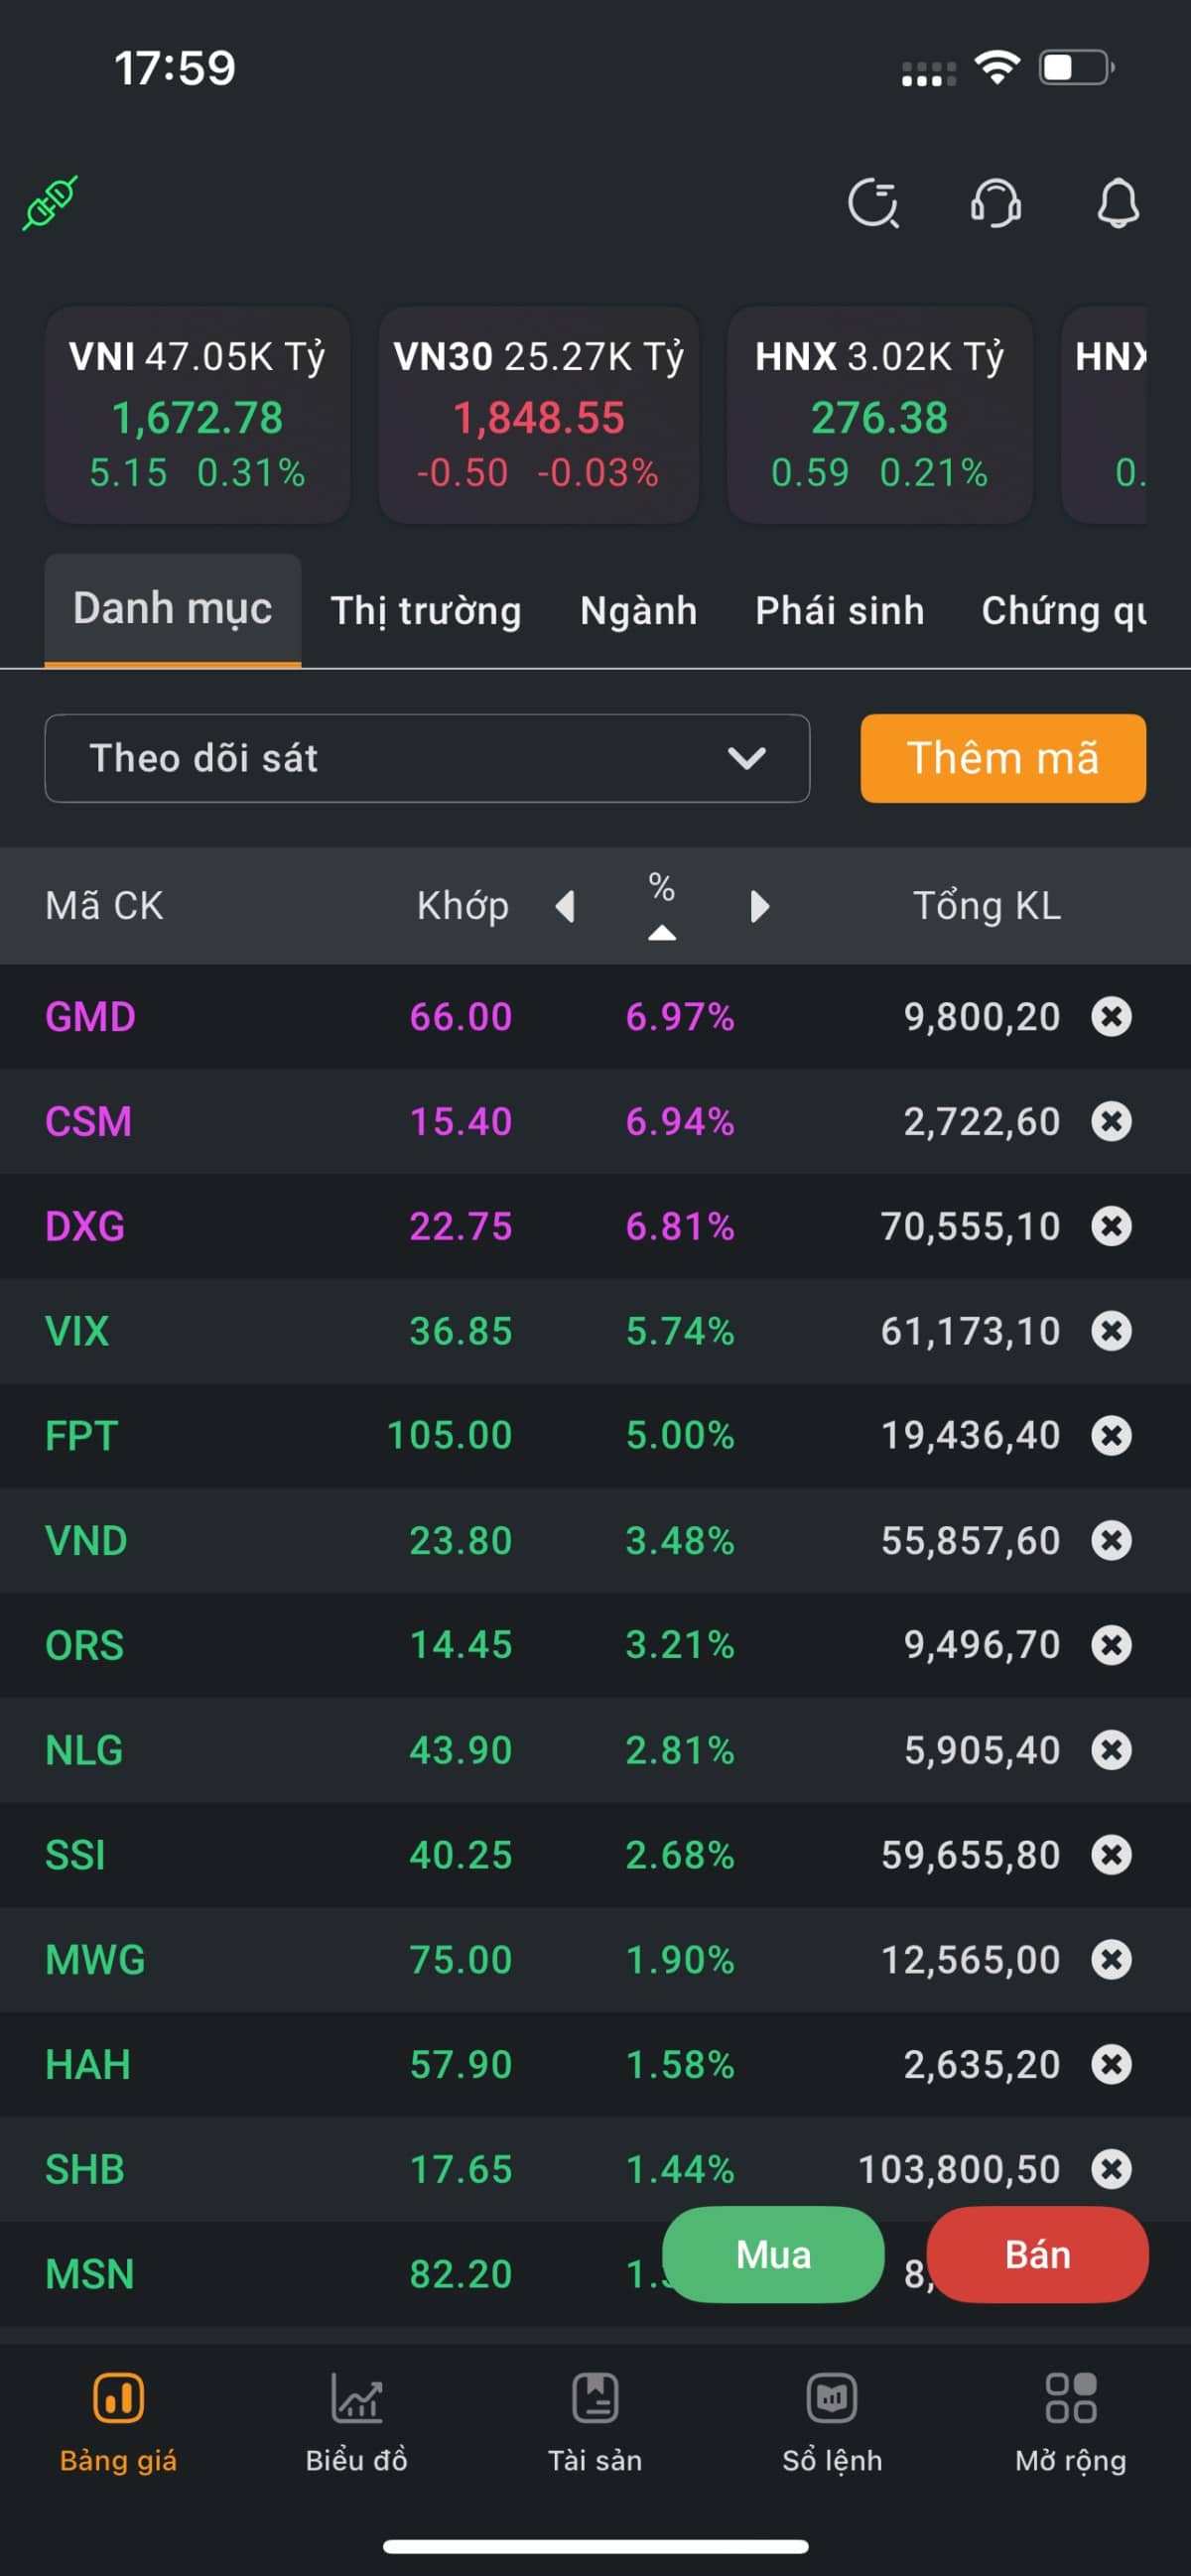1191x2576 pixels.
Task: Open MSN stock symbol
Action: (x=89, y=2275)
